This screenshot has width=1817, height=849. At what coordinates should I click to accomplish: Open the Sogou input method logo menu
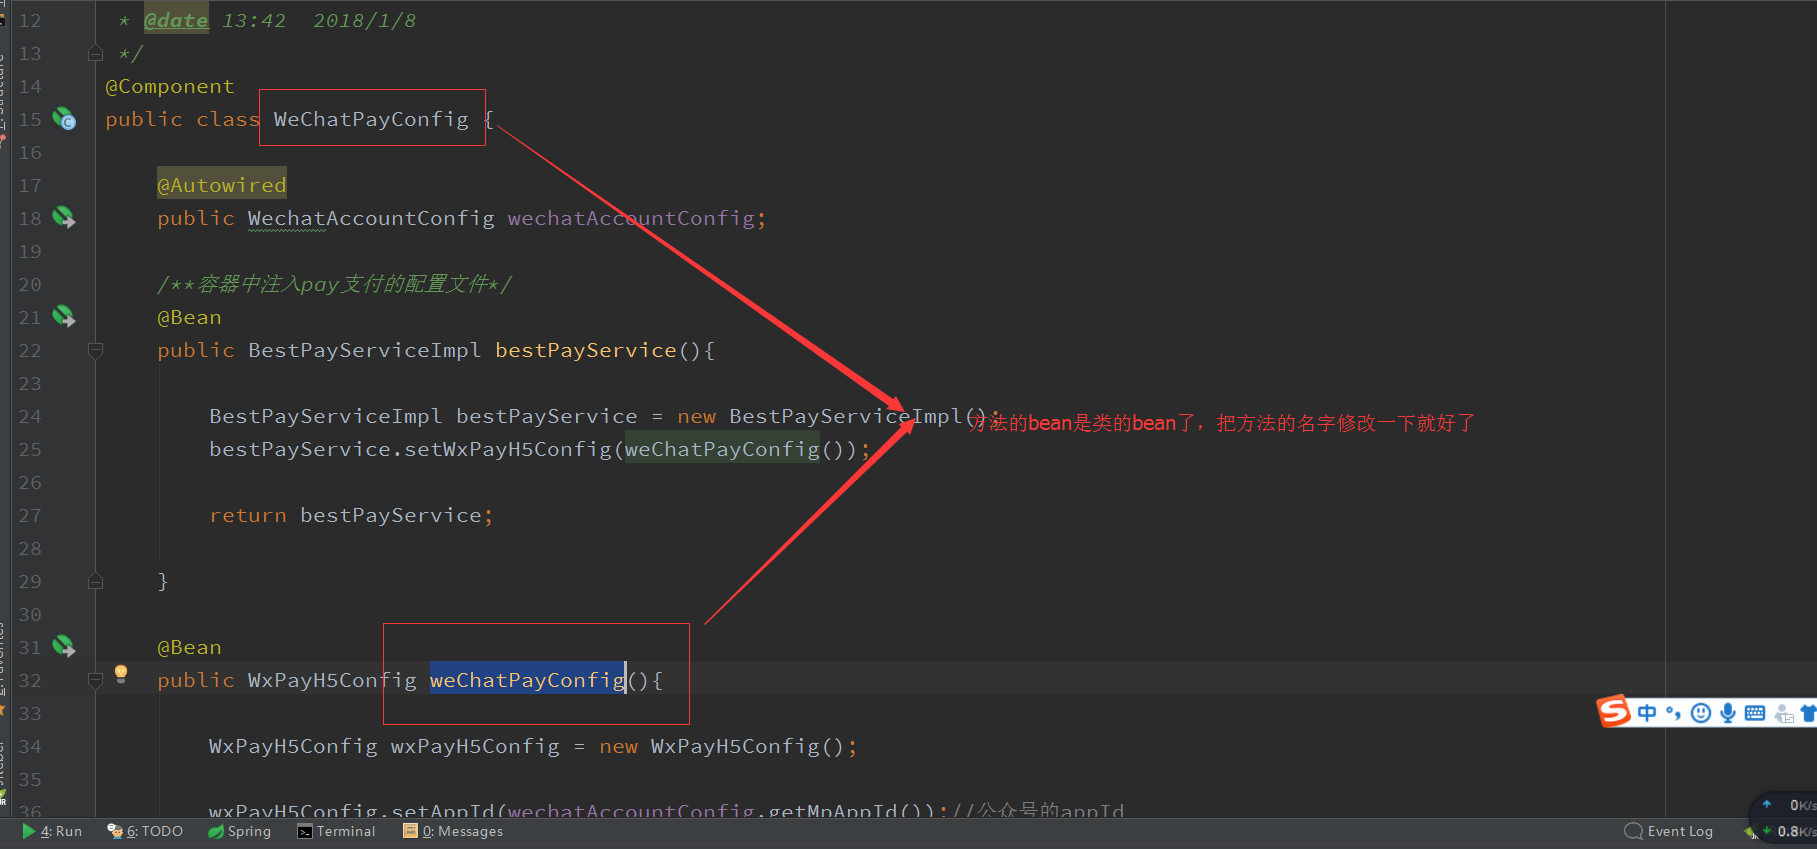tap(1613, 712)
